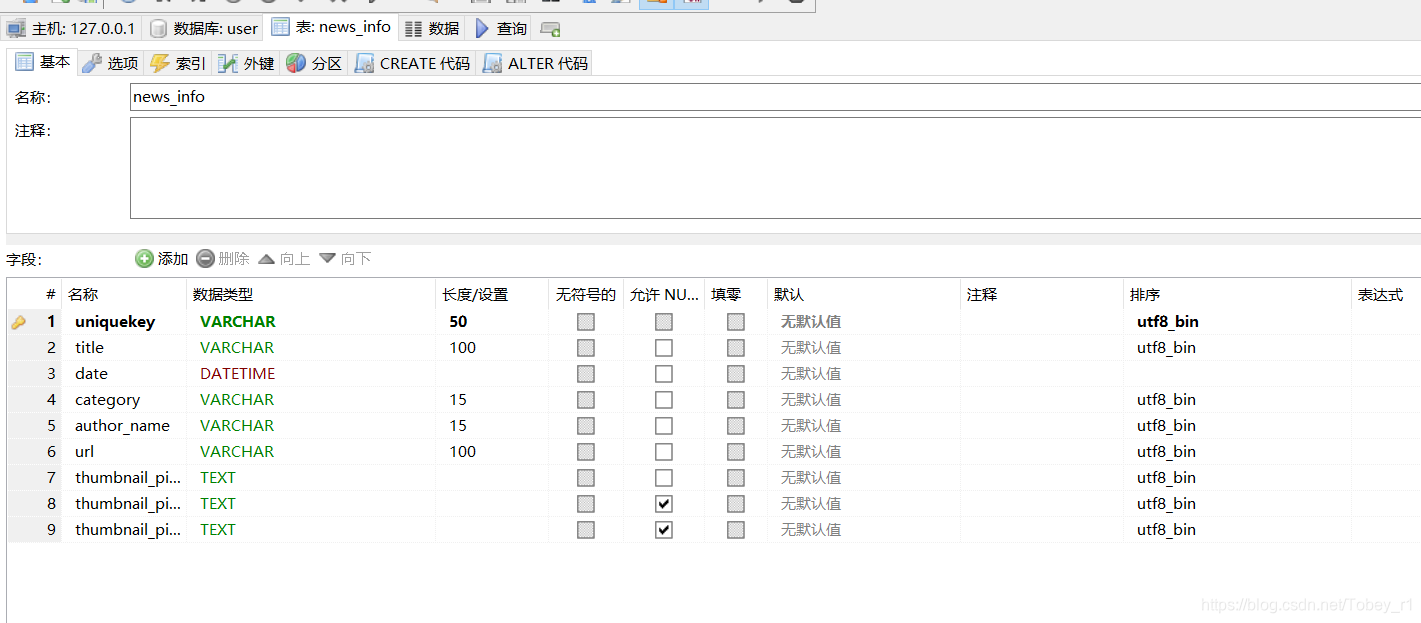The height and width of the screenshot is (623, 1421).
Task: Open 无默认值 default cell for date
Action: [x=811, y=374]
